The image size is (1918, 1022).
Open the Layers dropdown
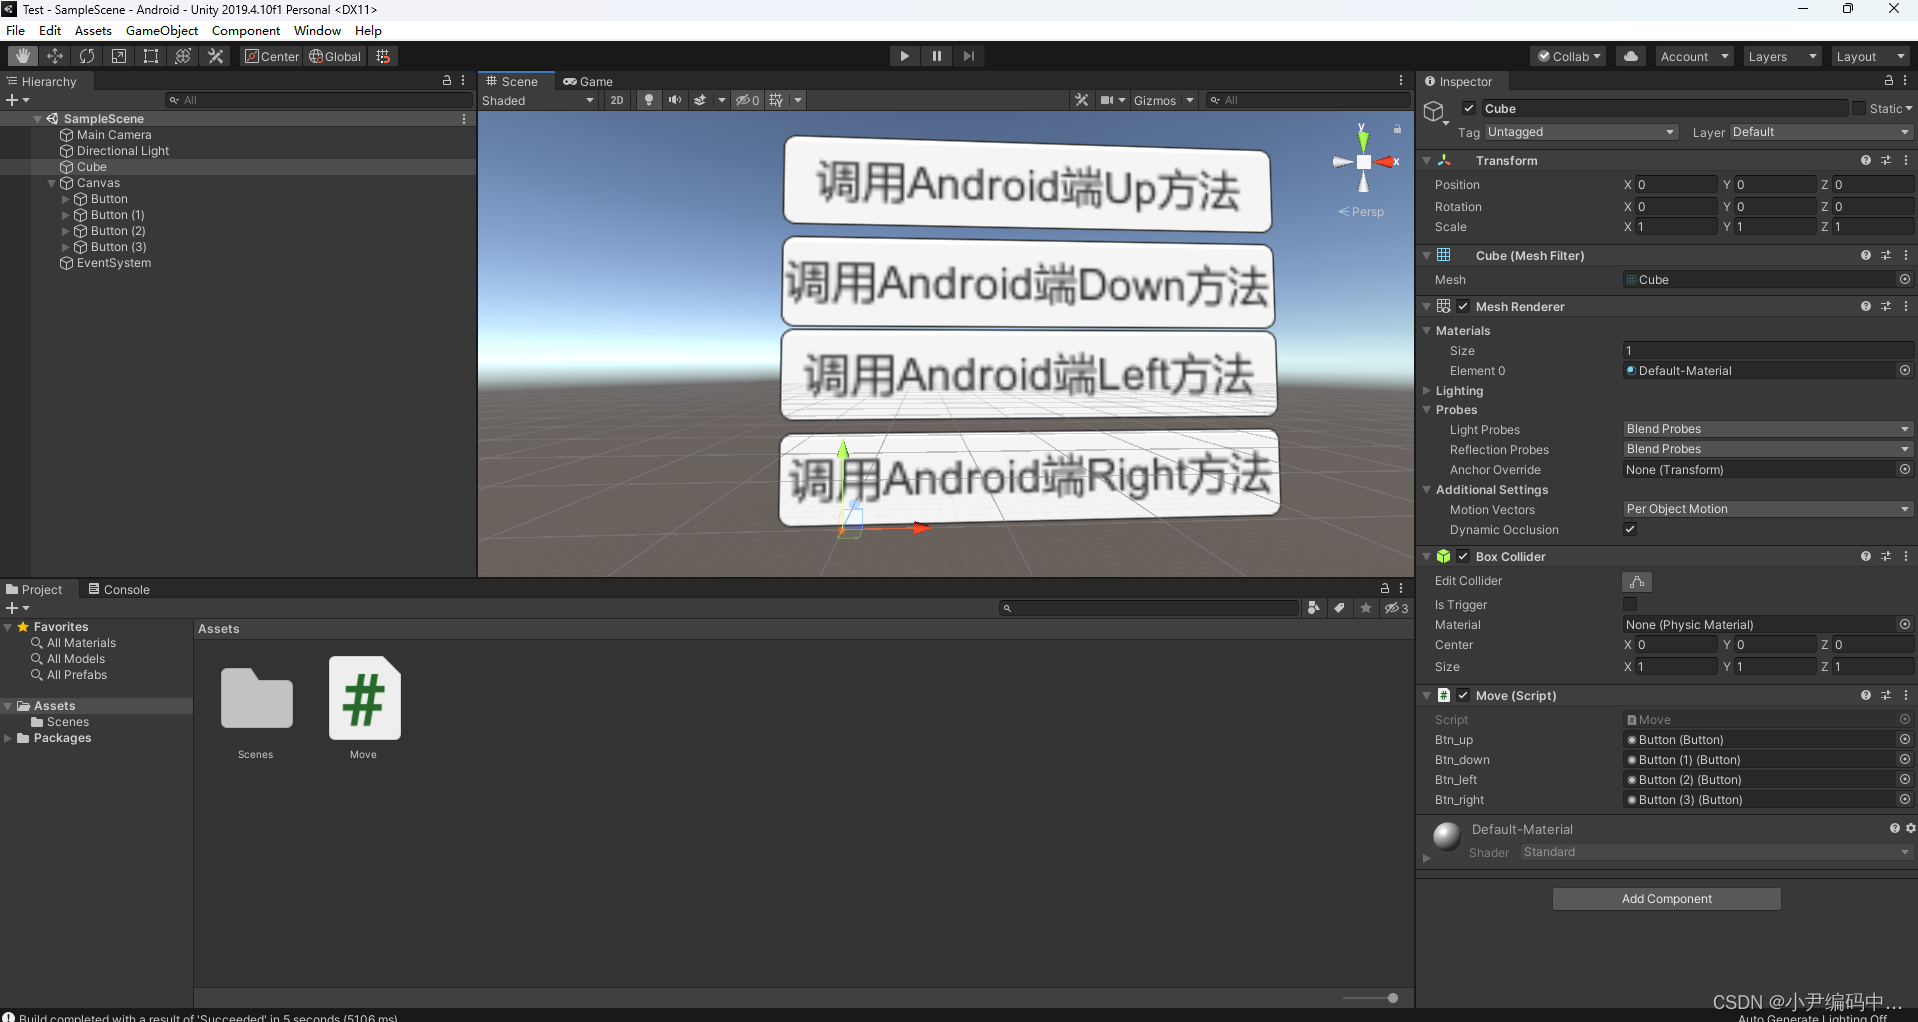1781,56
